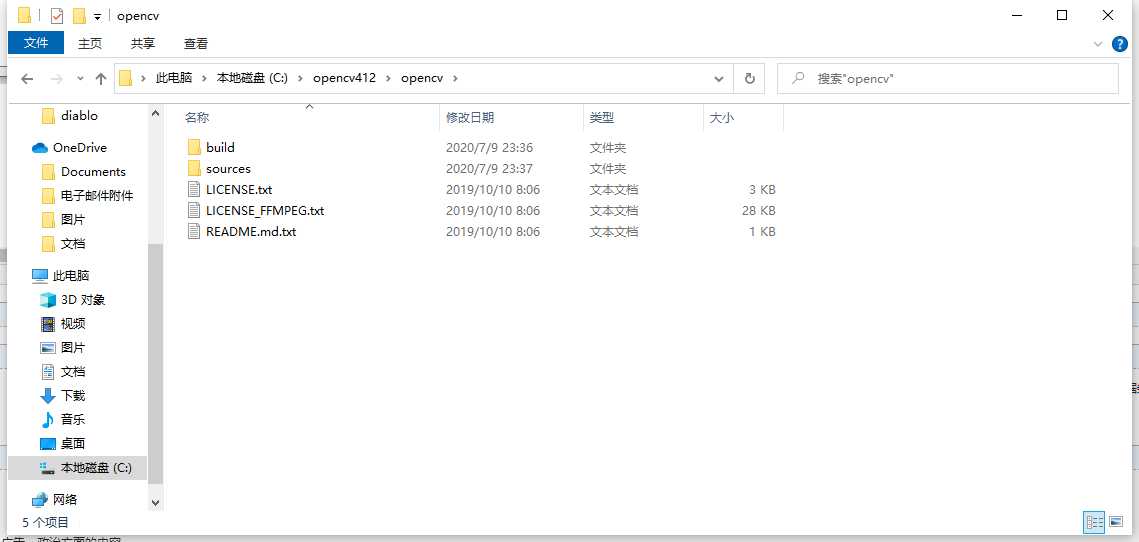
Task: Open the 主页 ribbon tab
Action: [90, 44]
